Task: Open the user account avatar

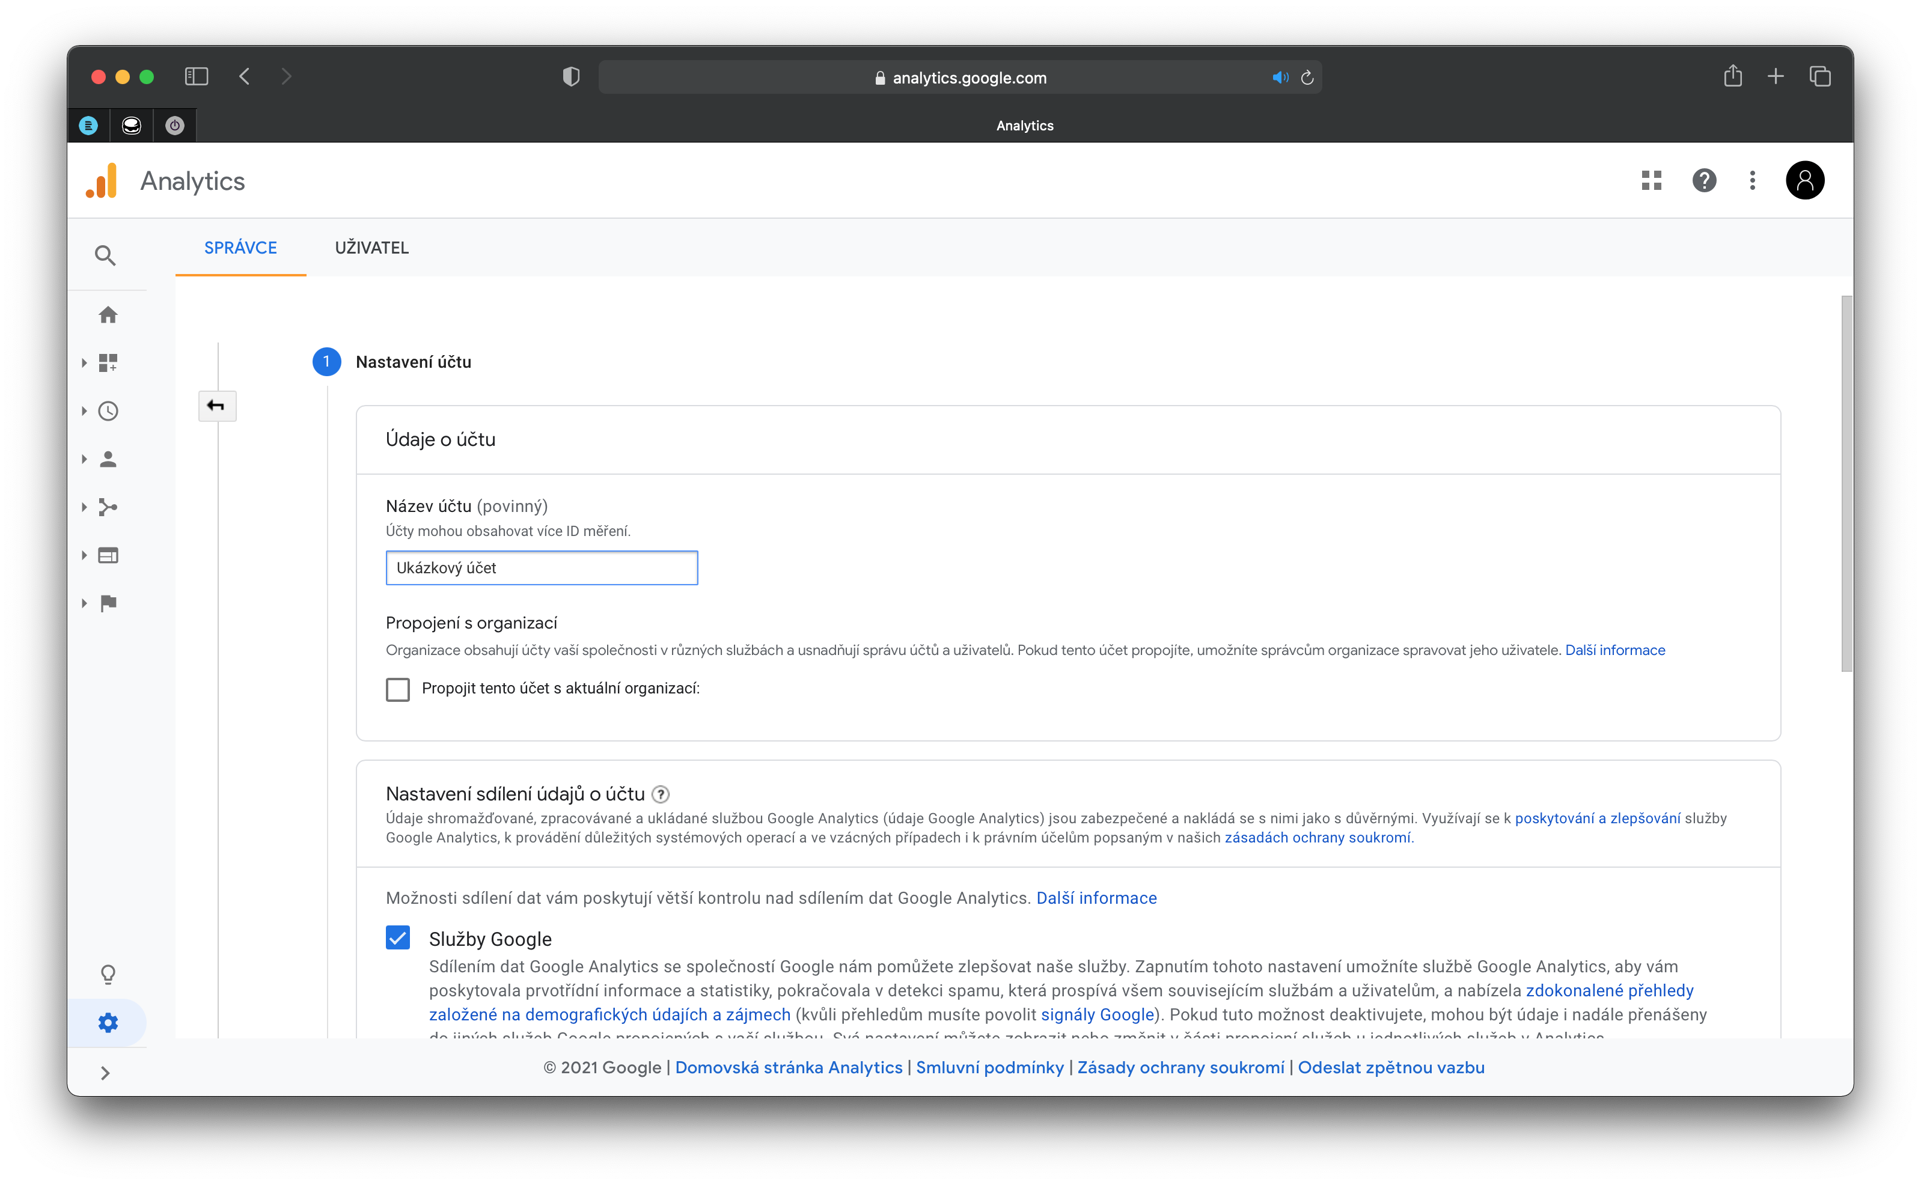Action: (x=1804, y=180)
